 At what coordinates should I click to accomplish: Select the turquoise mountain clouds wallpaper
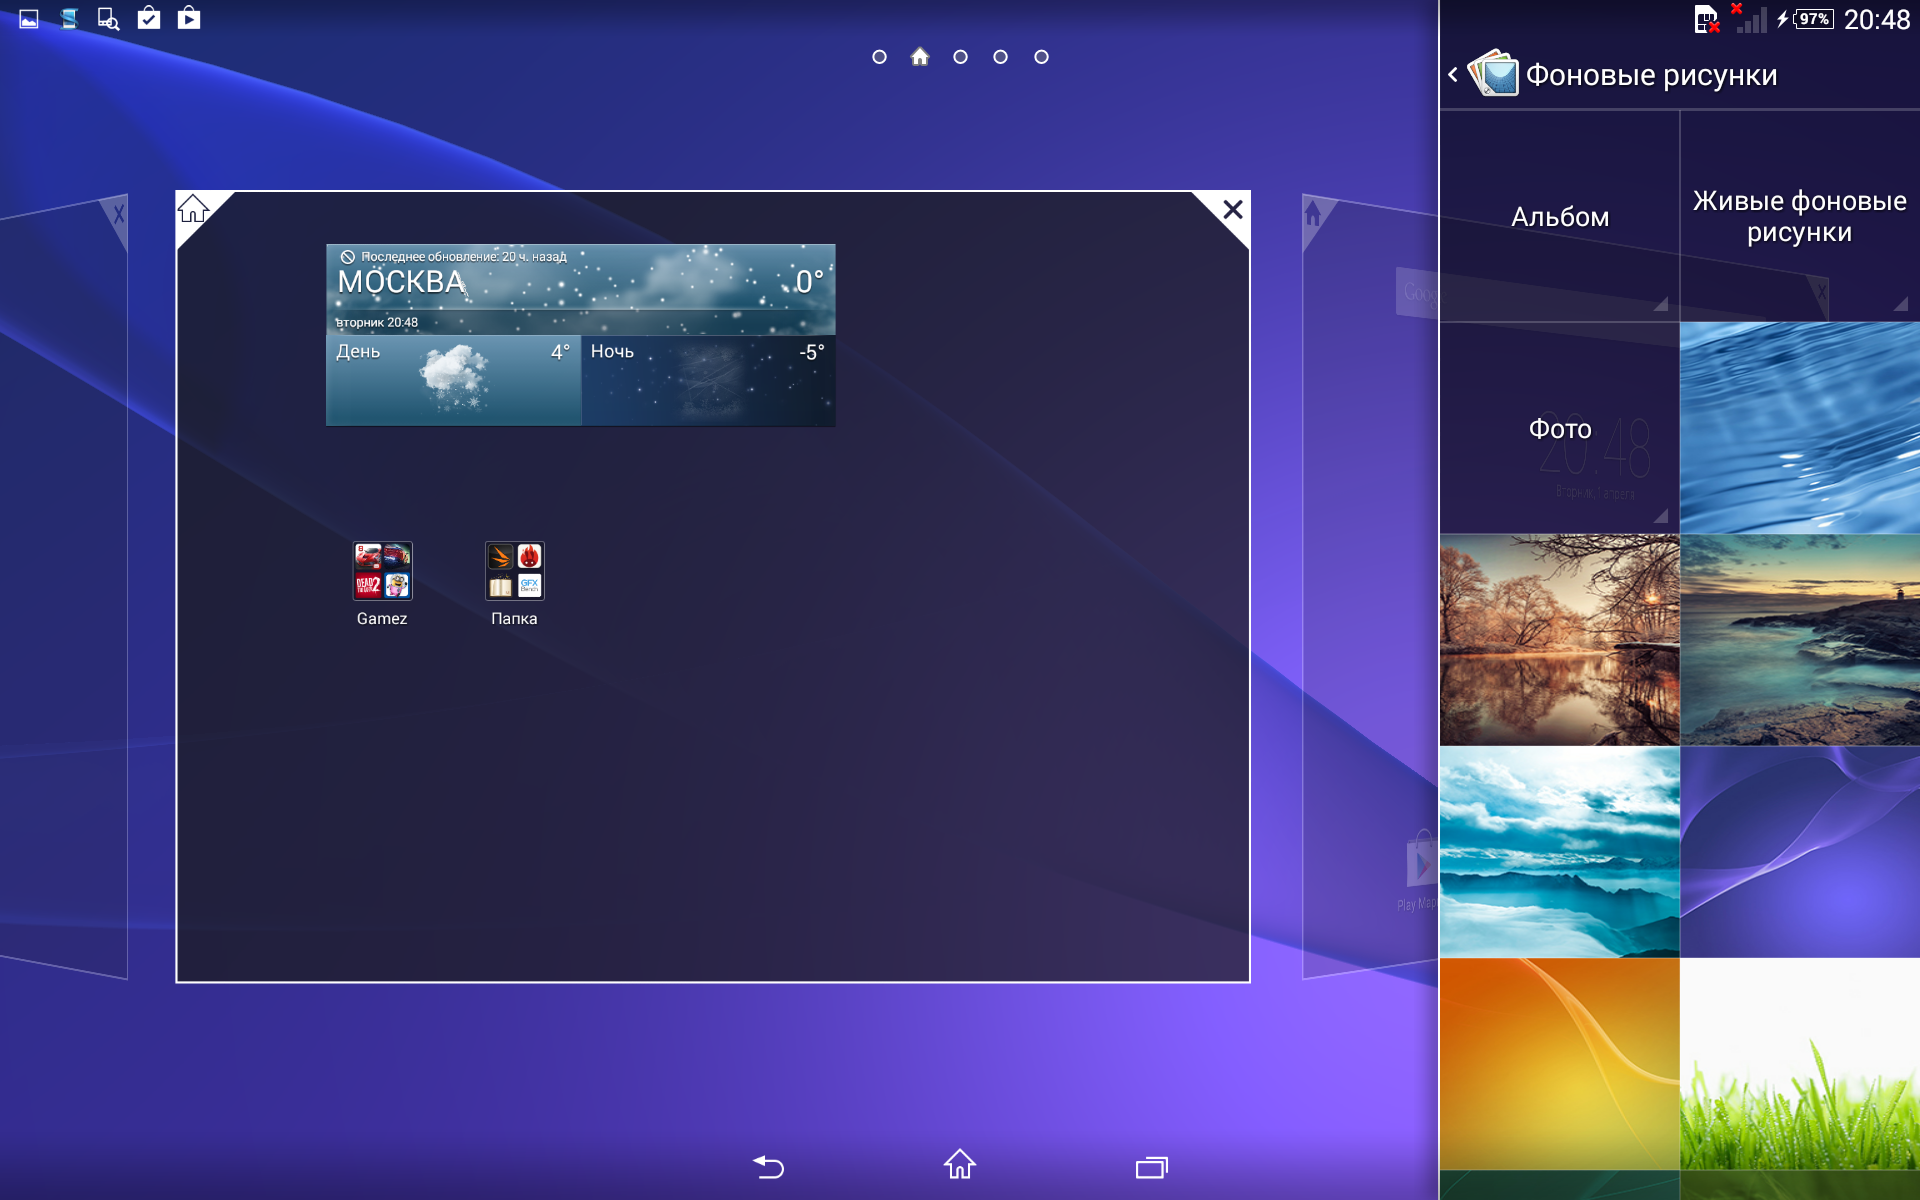click(1559, 852)
